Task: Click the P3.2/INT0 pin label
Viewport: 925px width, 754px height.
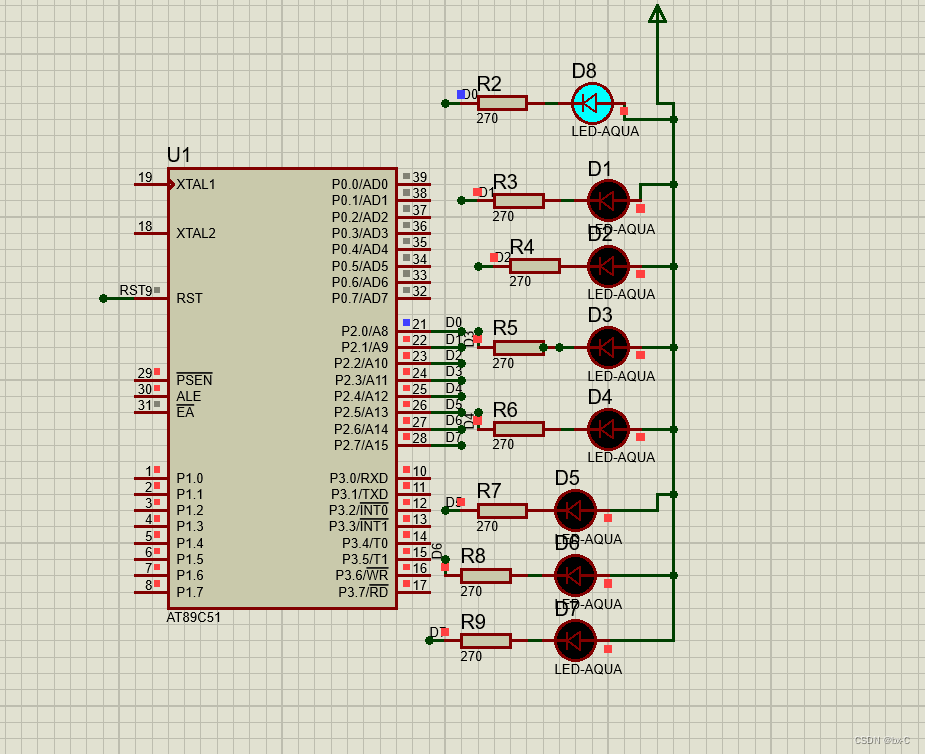Action: point(359,510)
